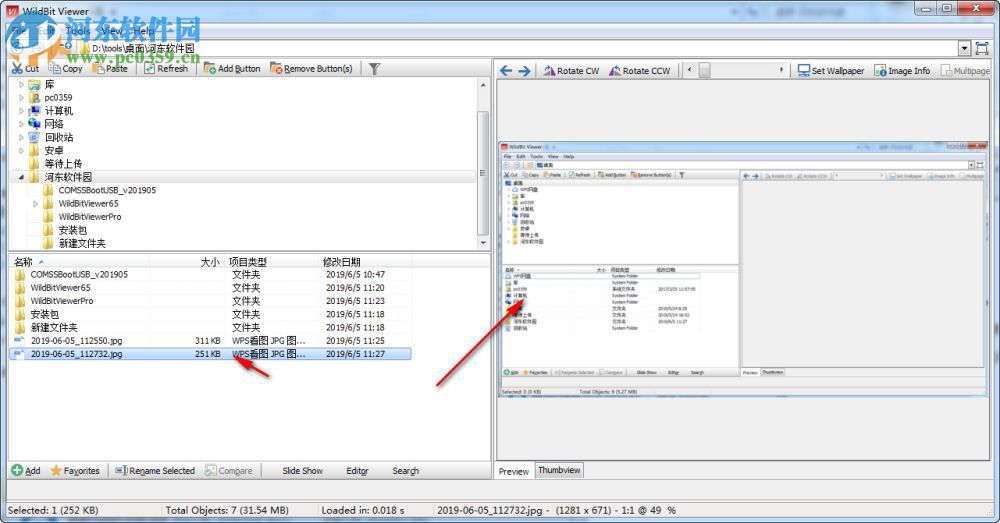
Task: Go to next image with forward arrow
Action: coord(524,71)
